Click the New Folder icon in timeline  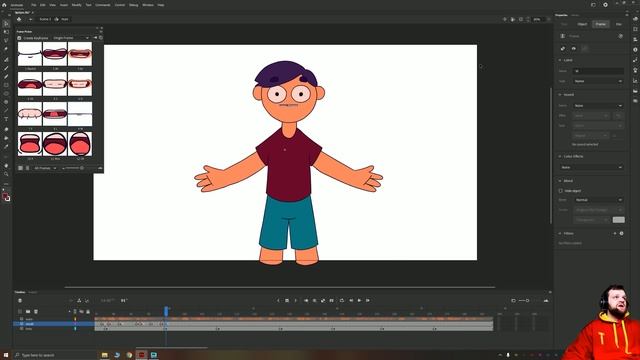(x=28, y=311)
